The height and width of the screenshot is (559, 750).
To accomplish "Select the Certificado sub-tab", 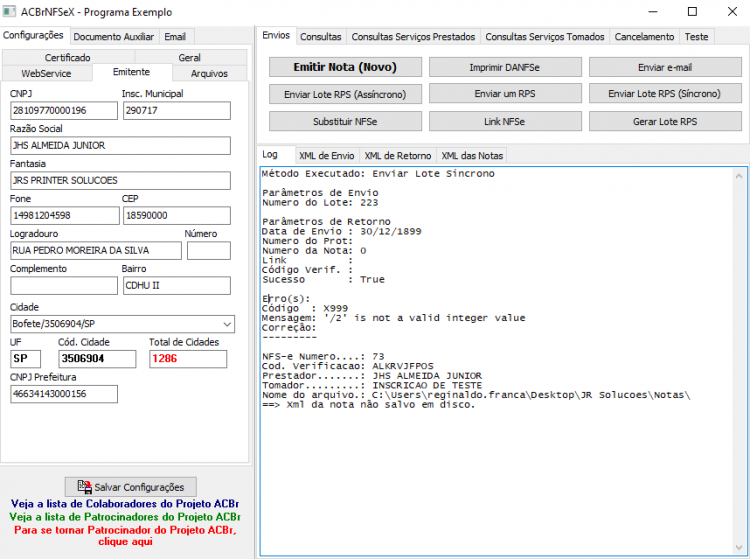I will point(67,57).
